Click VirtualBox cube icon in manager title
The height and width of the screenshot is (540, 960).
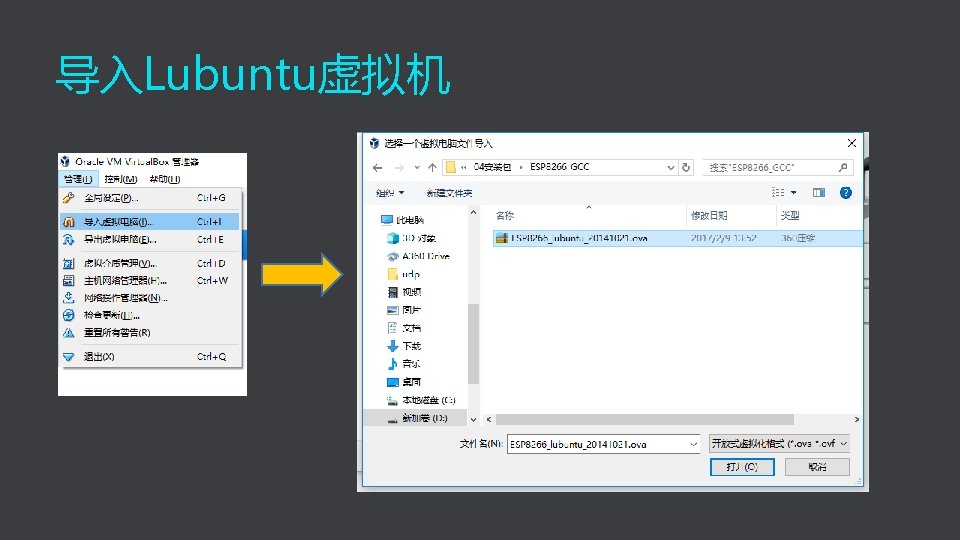point(65,162)
